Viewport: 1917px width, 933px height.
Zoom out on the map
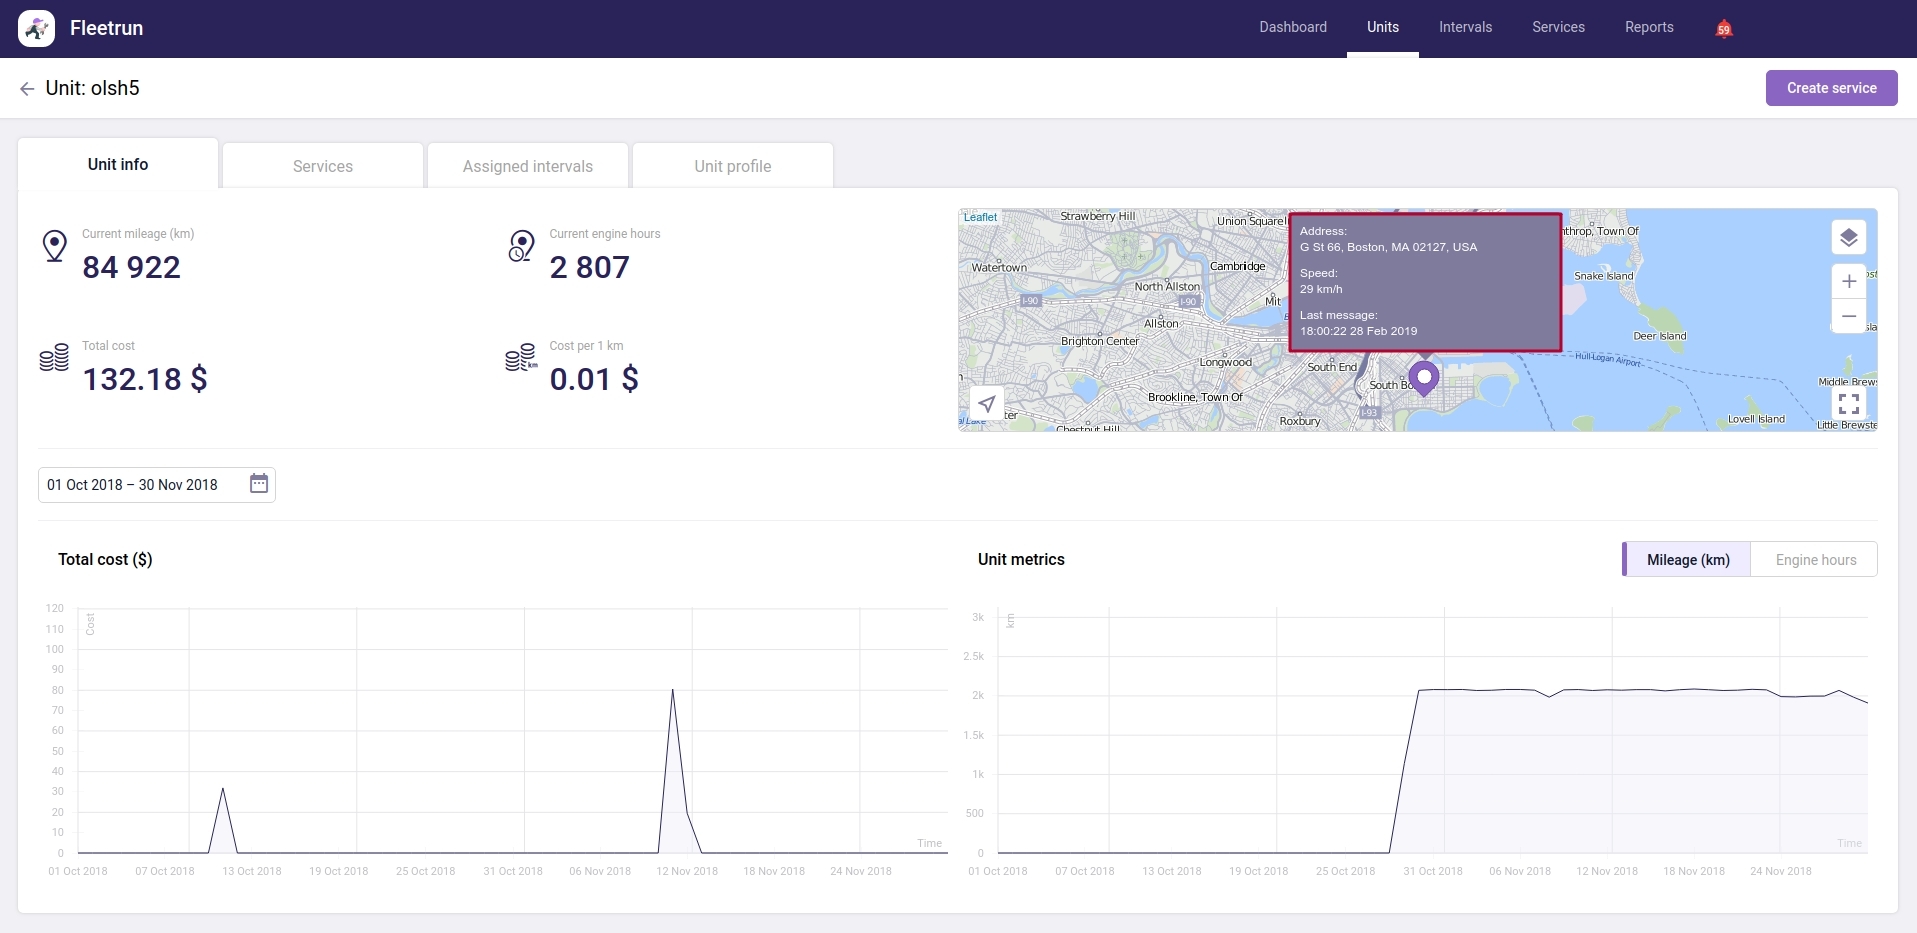point(1848,316)
